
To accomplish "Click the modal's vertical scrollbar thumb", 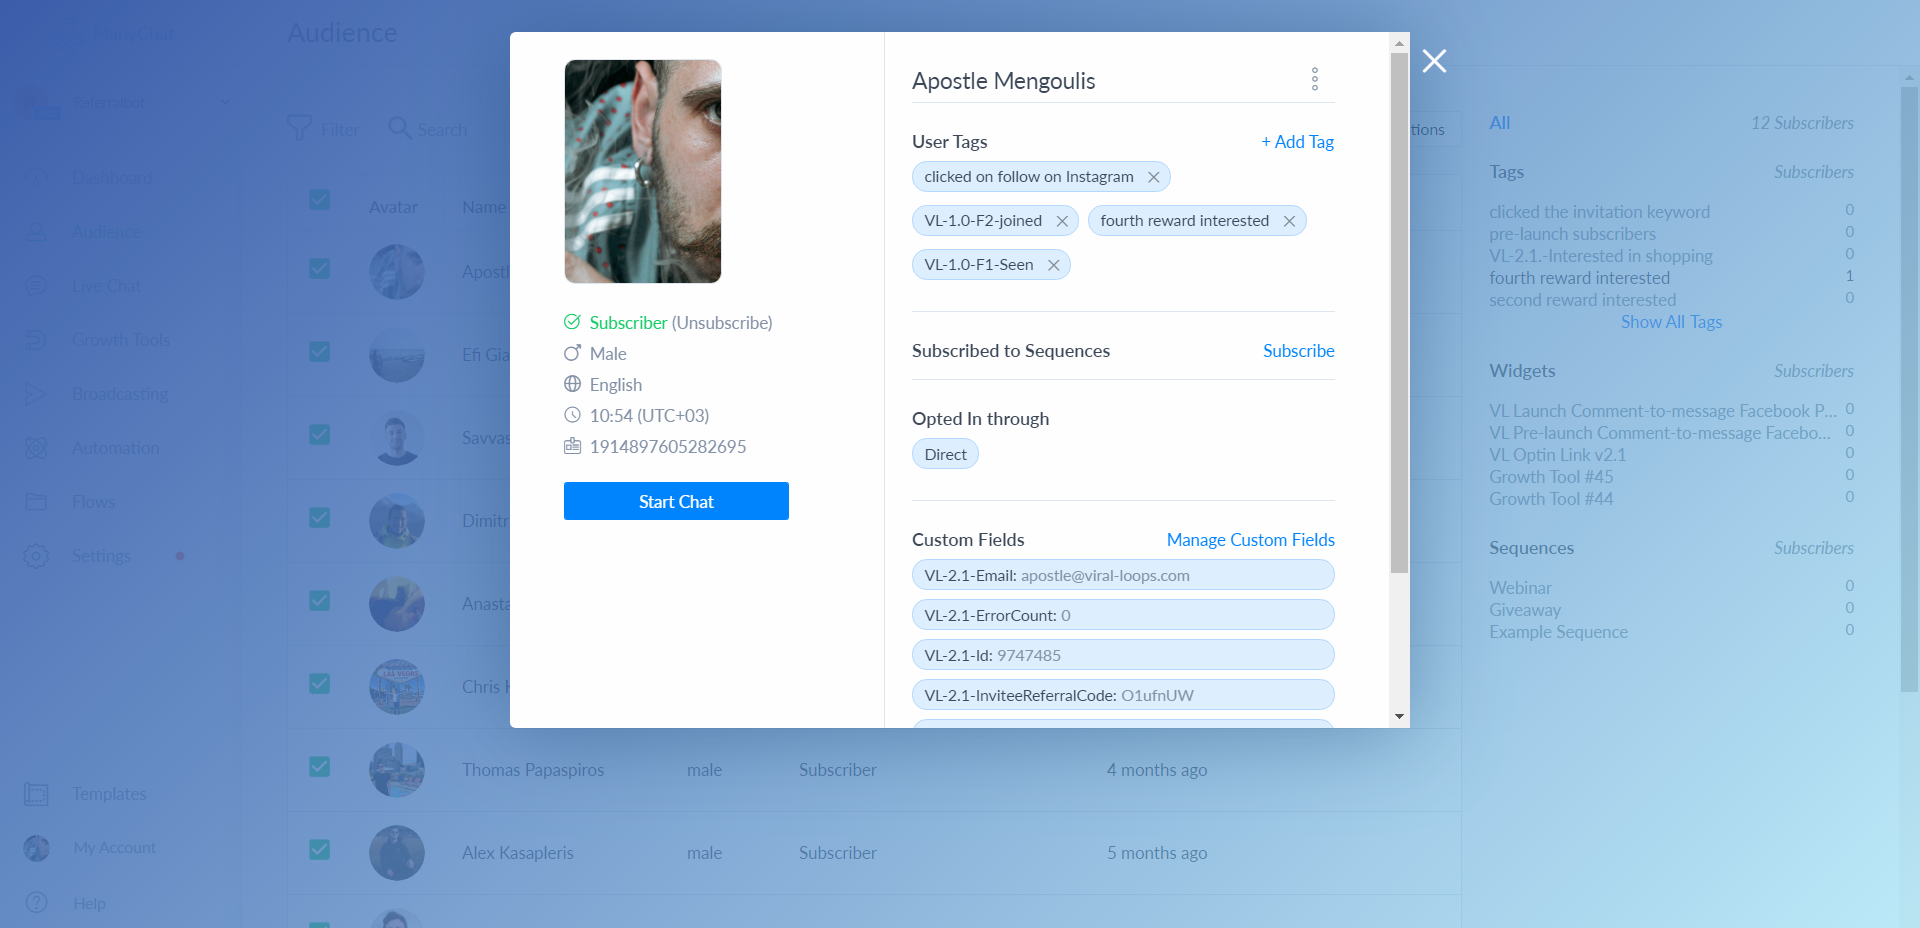I will (x=1399, y=313).
